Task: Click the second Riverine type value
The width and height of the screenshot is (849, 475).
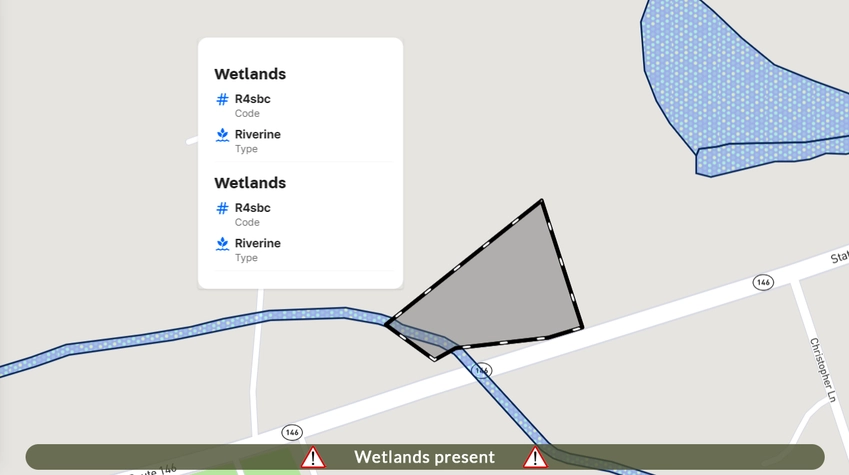Action: (x=258, y=243)
